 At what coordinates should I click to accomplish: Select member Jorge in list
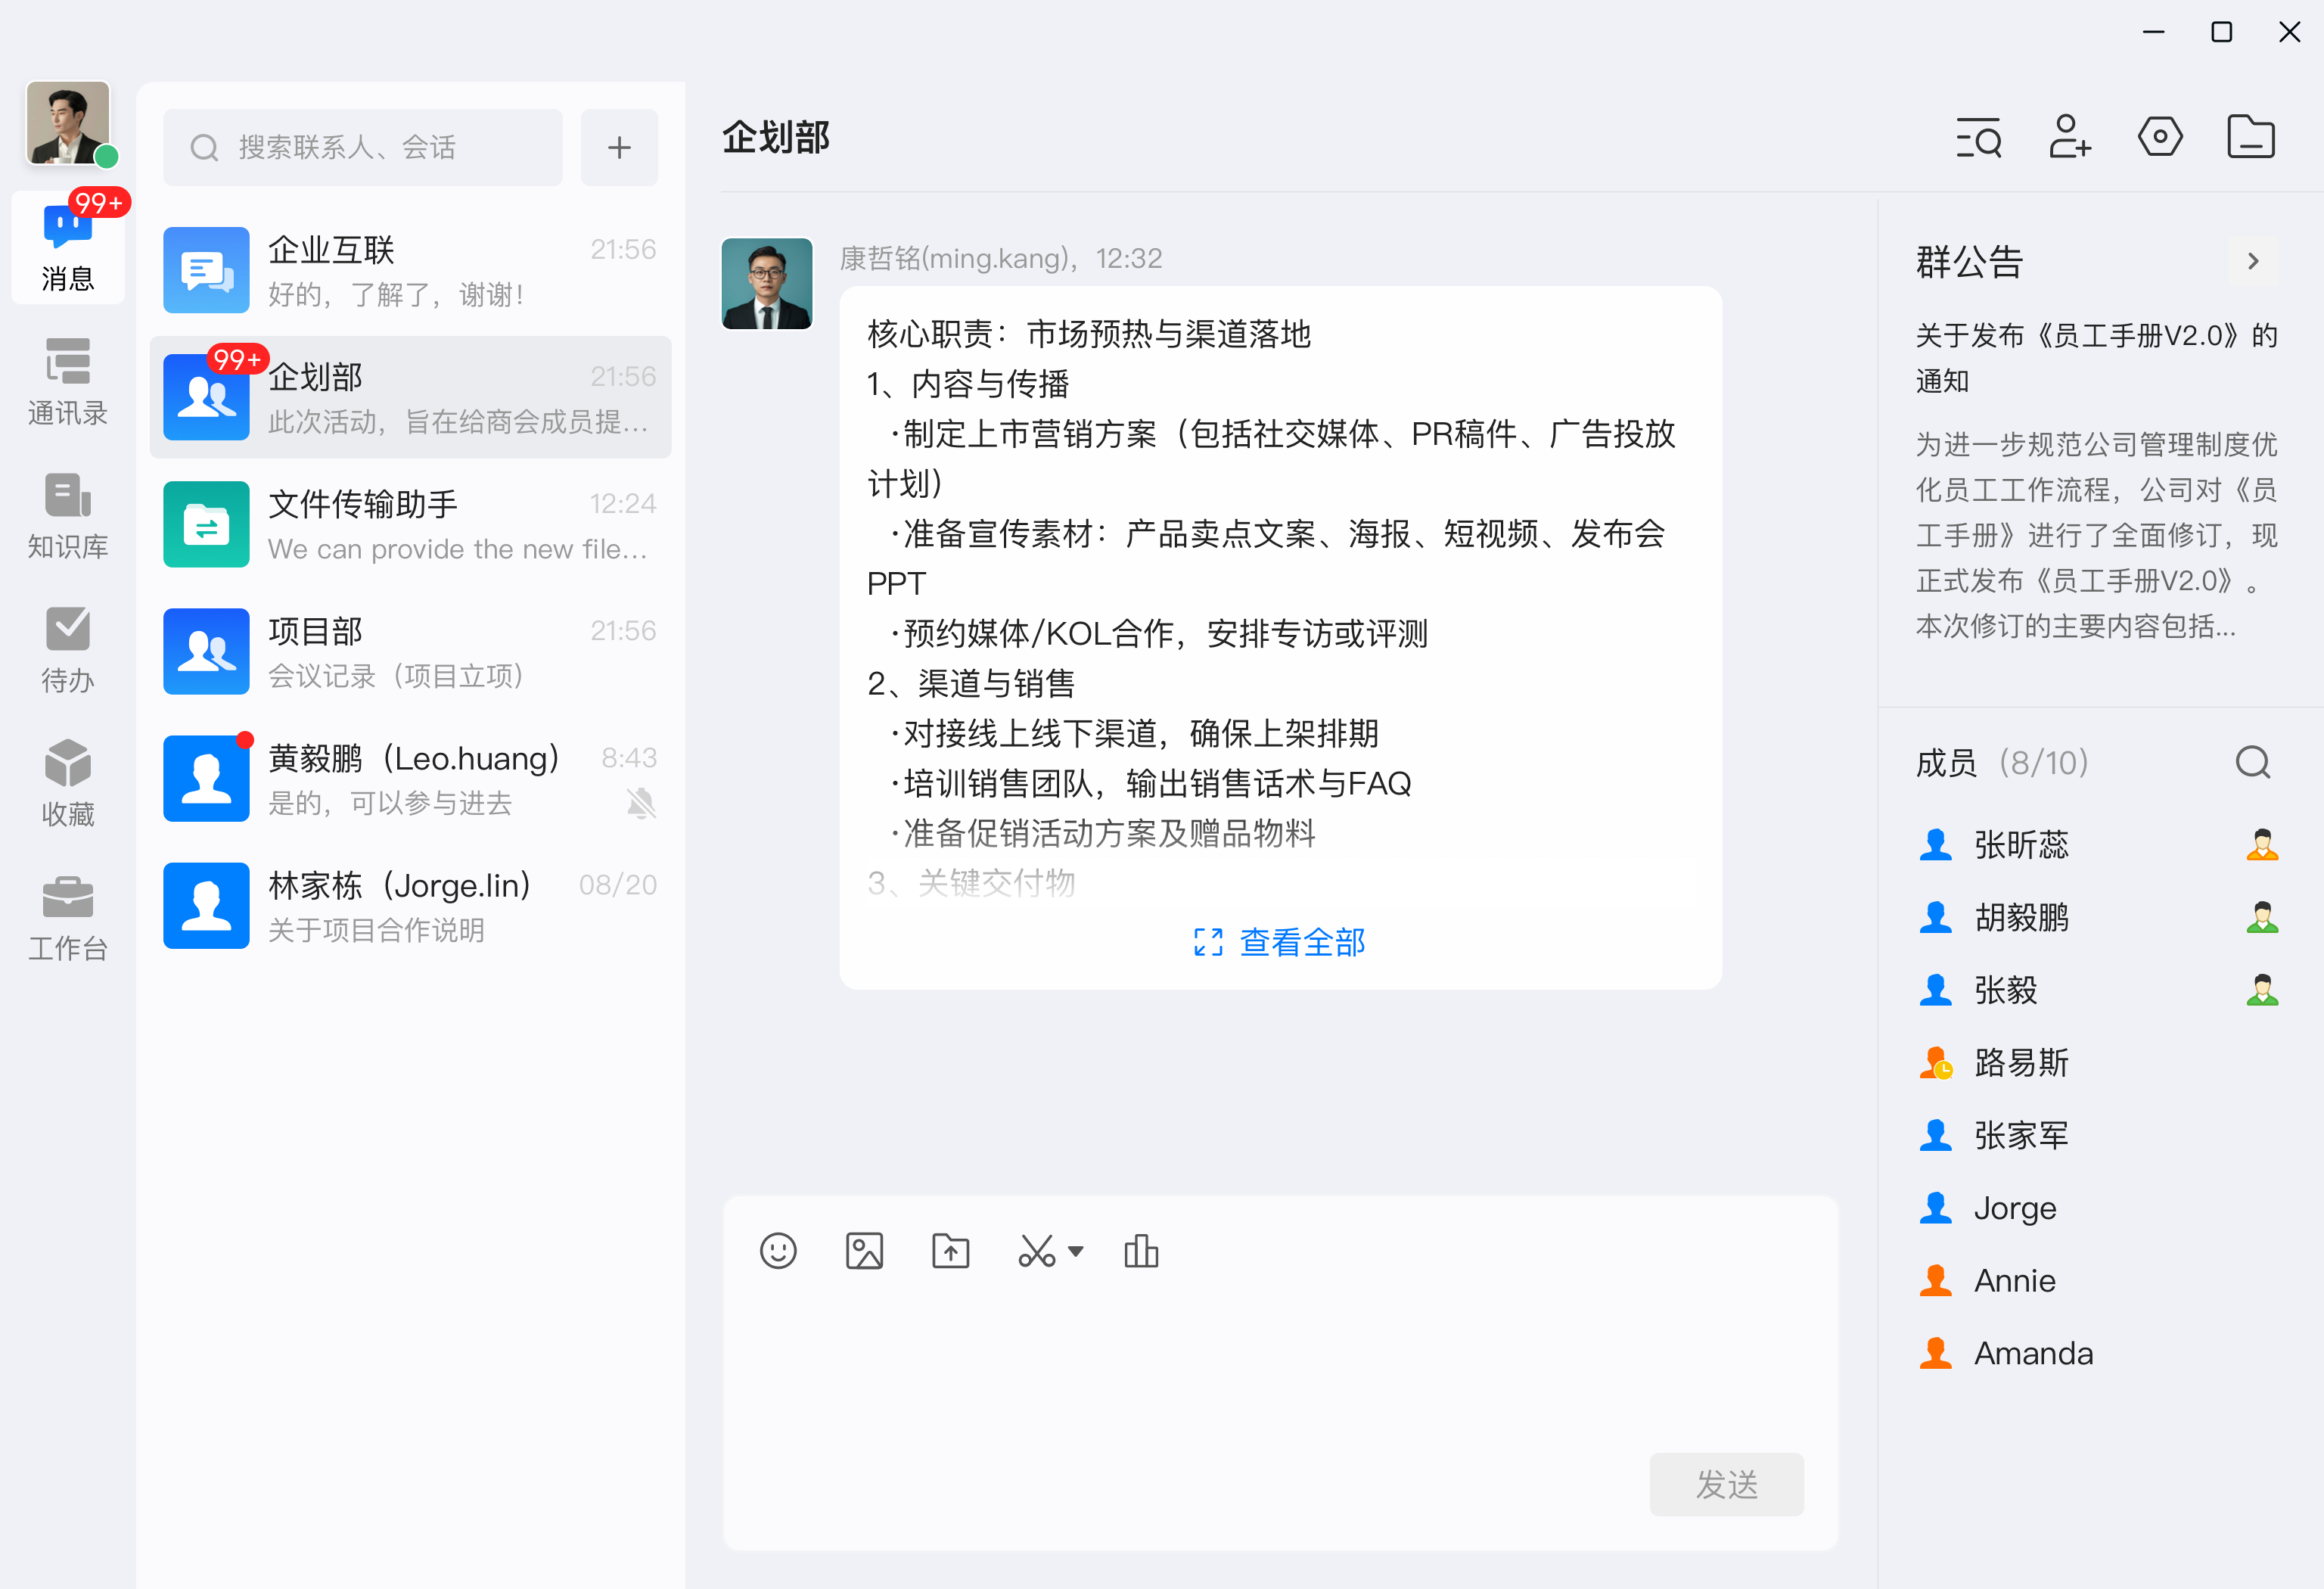[x=2098, y=1208]
